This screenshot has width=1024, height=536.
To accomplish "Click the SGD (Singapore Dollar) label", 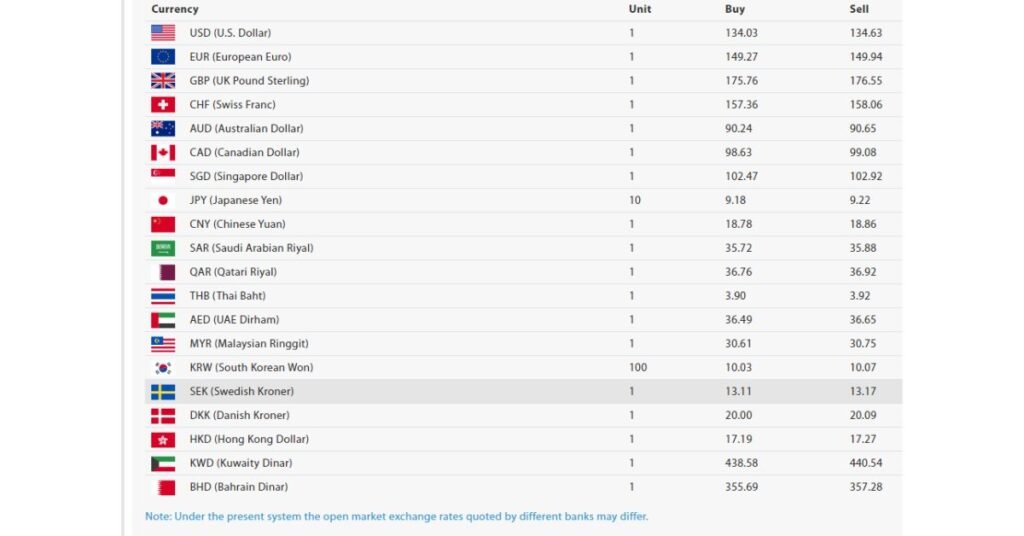I will click(246, 176).
